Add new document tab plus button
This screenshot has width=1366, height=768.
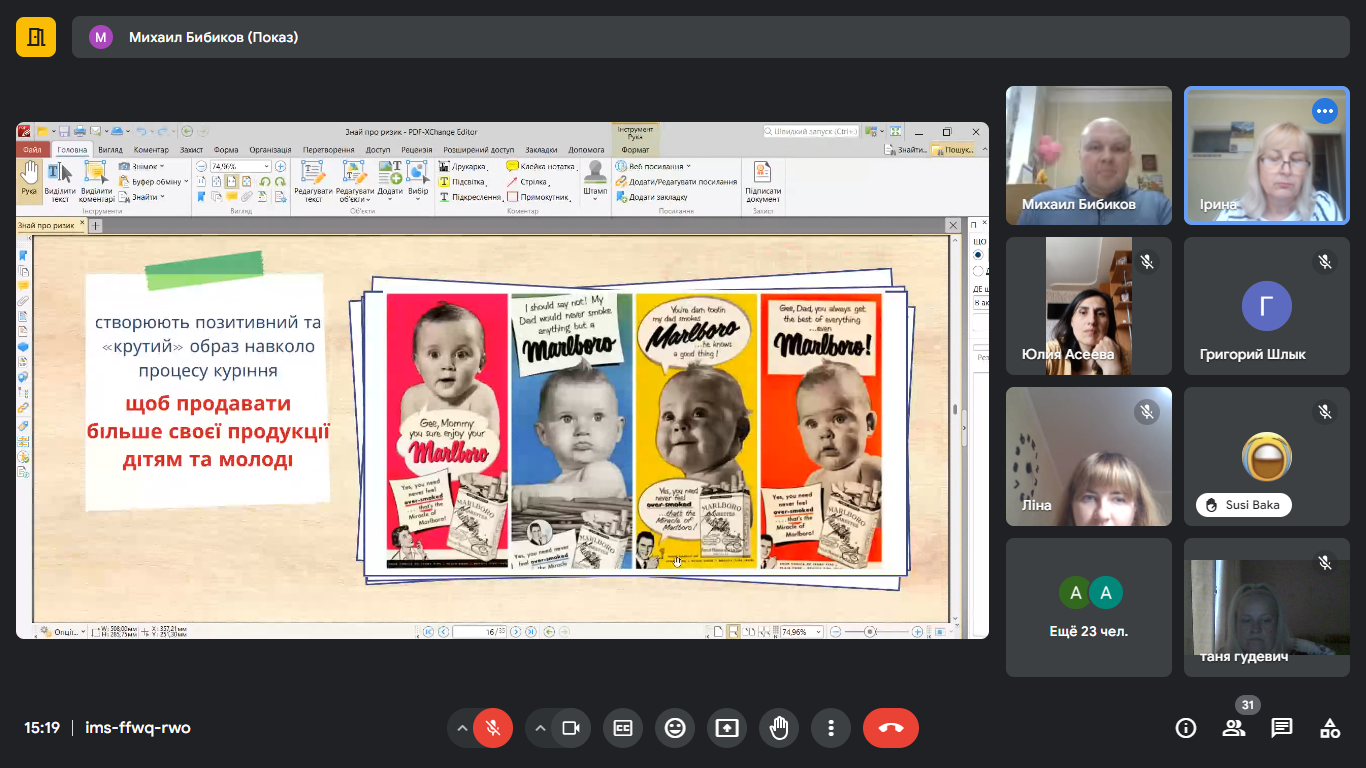pyautogui.click(x=97, y=226)
